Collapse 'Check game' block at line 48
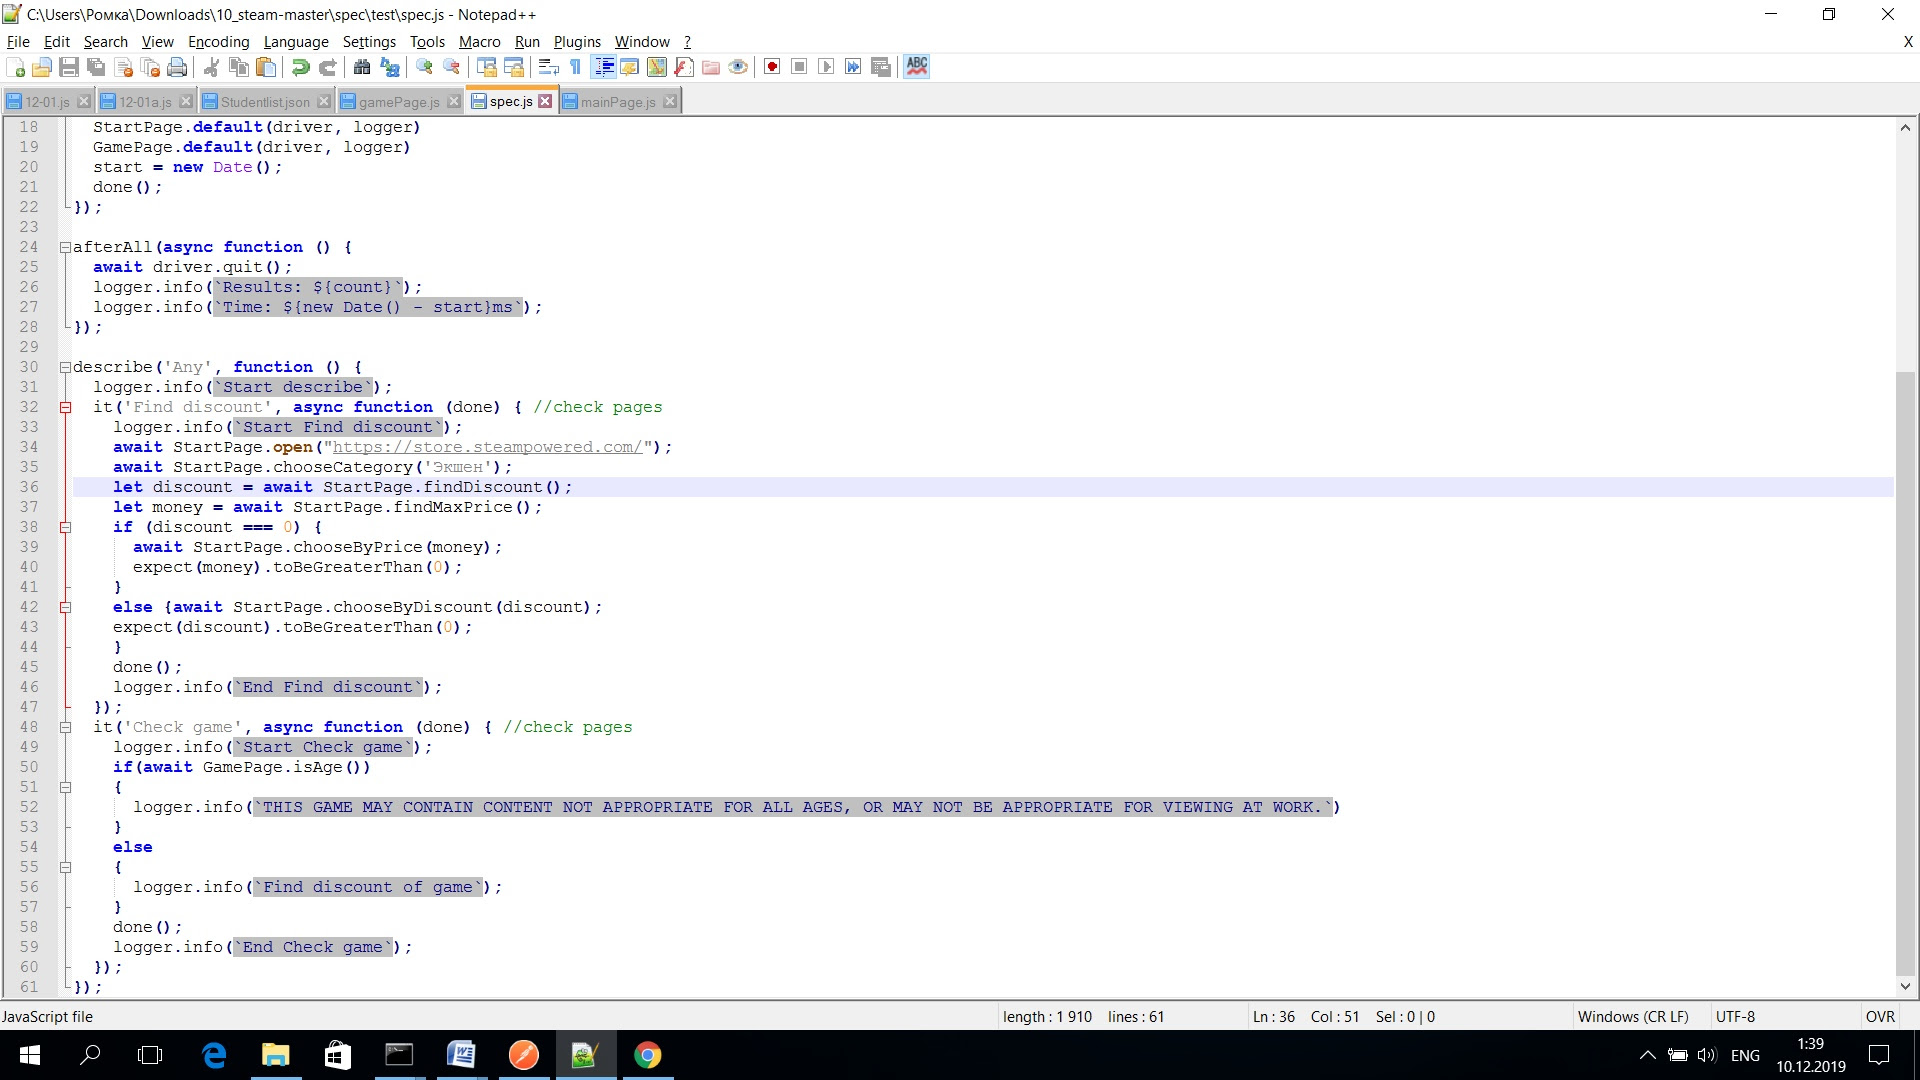1920x1080 pixels. 65,727
